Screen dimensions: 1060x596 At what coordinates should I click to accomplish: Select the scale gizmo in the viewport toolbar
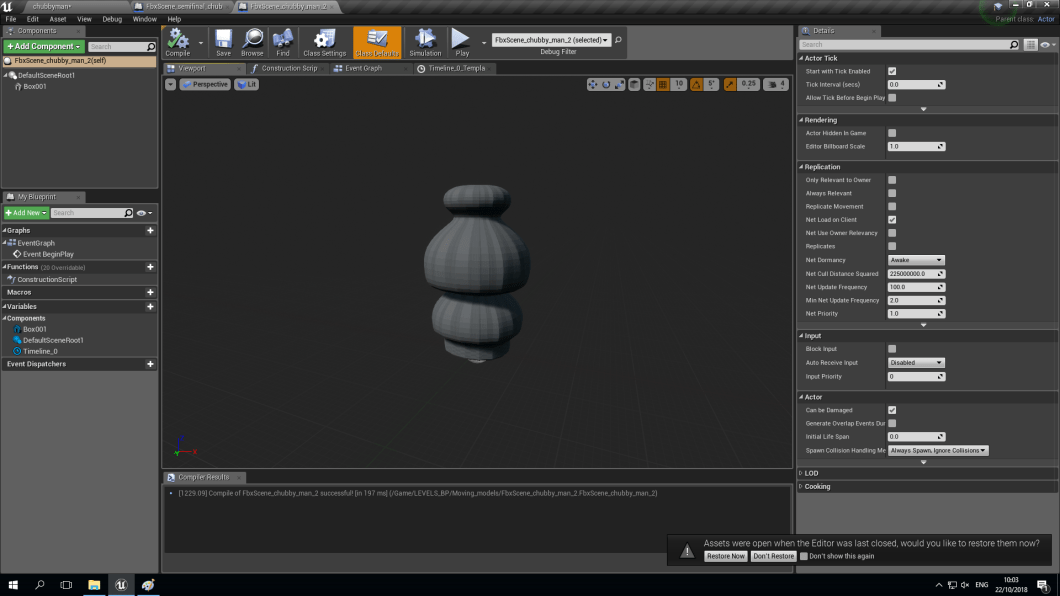click(x=619, y=84)
